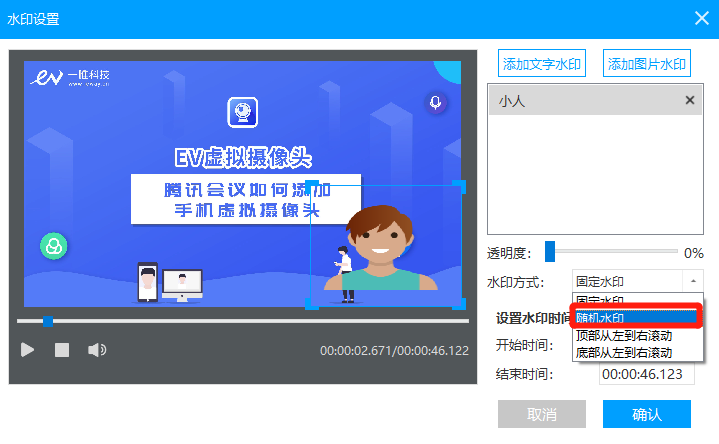The image size is (719, 444).
Task: Click the playback time readout
Action: click(394, 350)
